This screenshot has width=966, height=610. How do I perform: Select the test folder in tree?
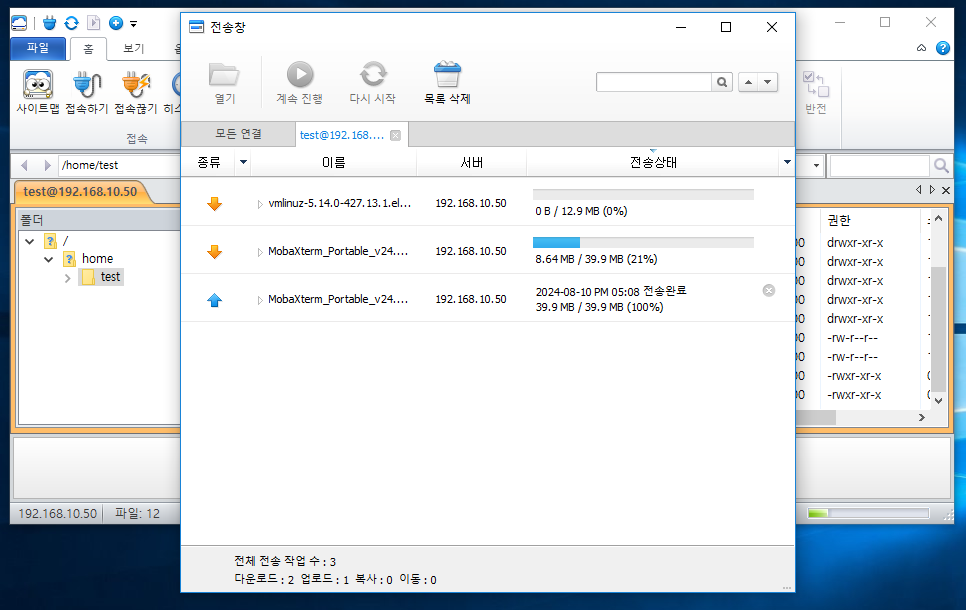tap(110, 277)
